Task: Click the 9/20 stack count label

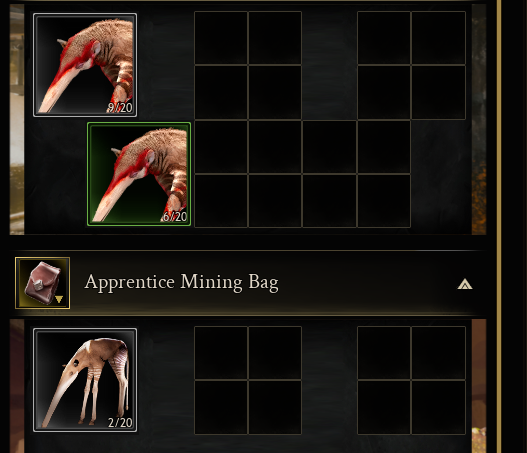Action: pyautogui.click(x=120, y=108)
